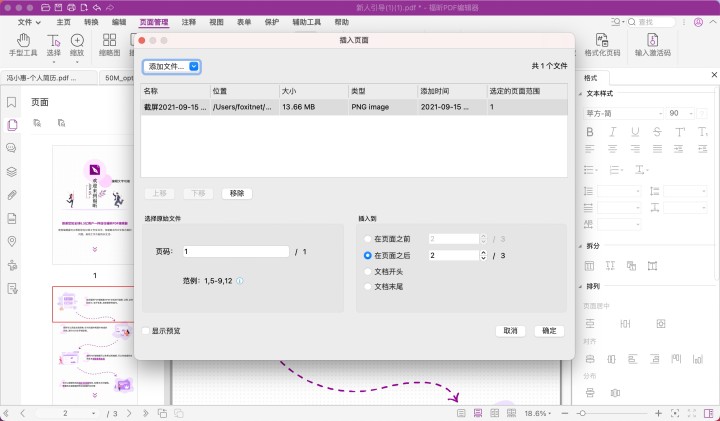
Task: Open the bookmarks panel in left sidebar
Action: pyautogui.click(x=12, y=101)
